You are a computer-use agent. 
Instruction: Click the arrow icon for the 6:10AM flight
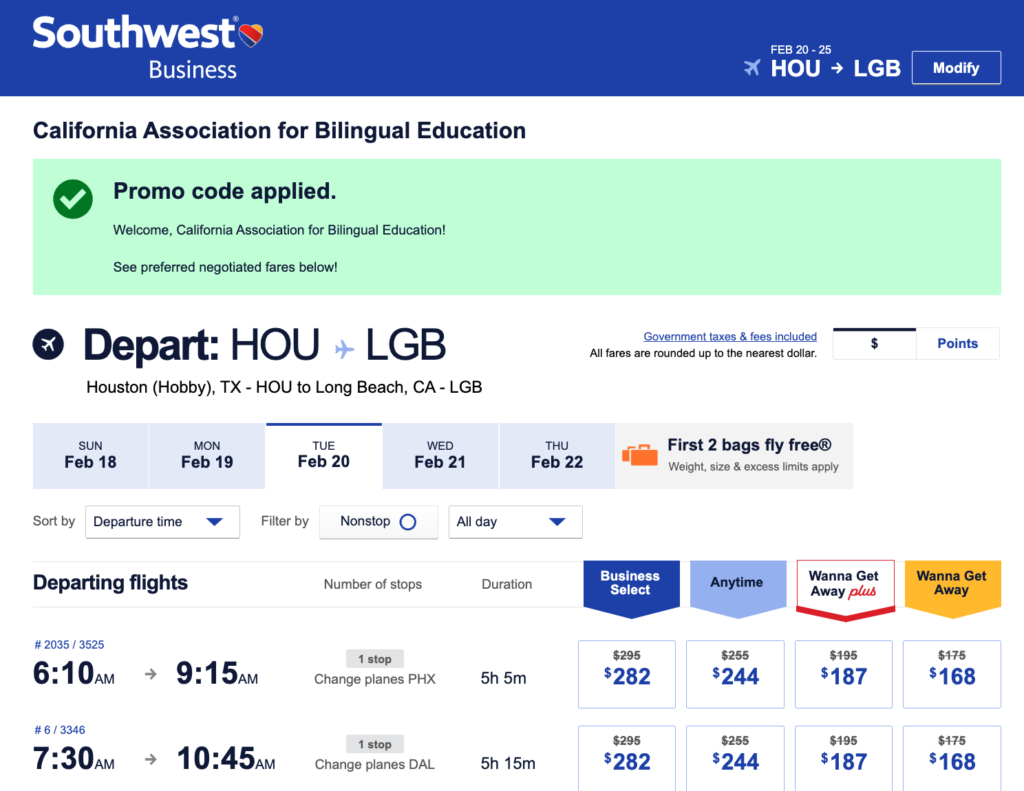click(151, 675)
